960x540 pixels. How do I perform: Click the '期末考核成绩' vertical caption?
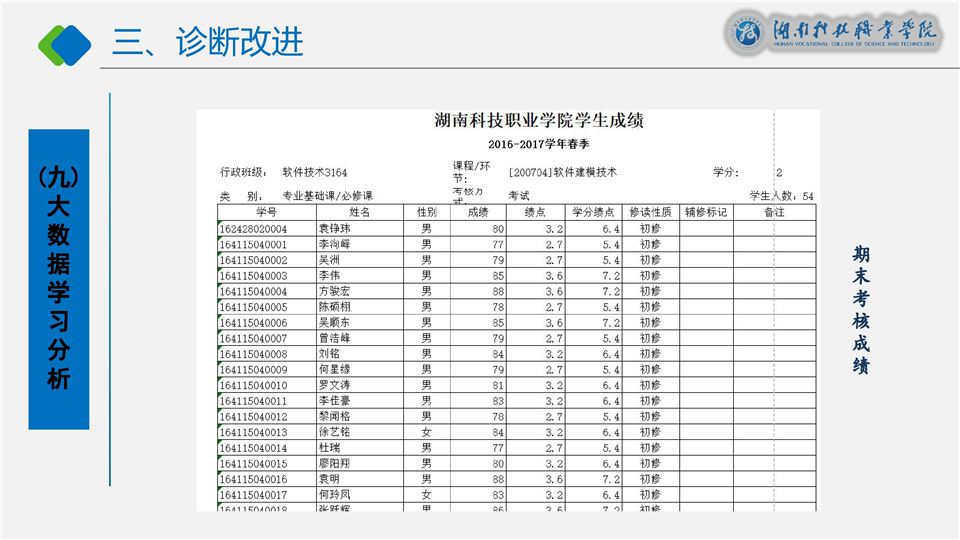tap(860, 310)
